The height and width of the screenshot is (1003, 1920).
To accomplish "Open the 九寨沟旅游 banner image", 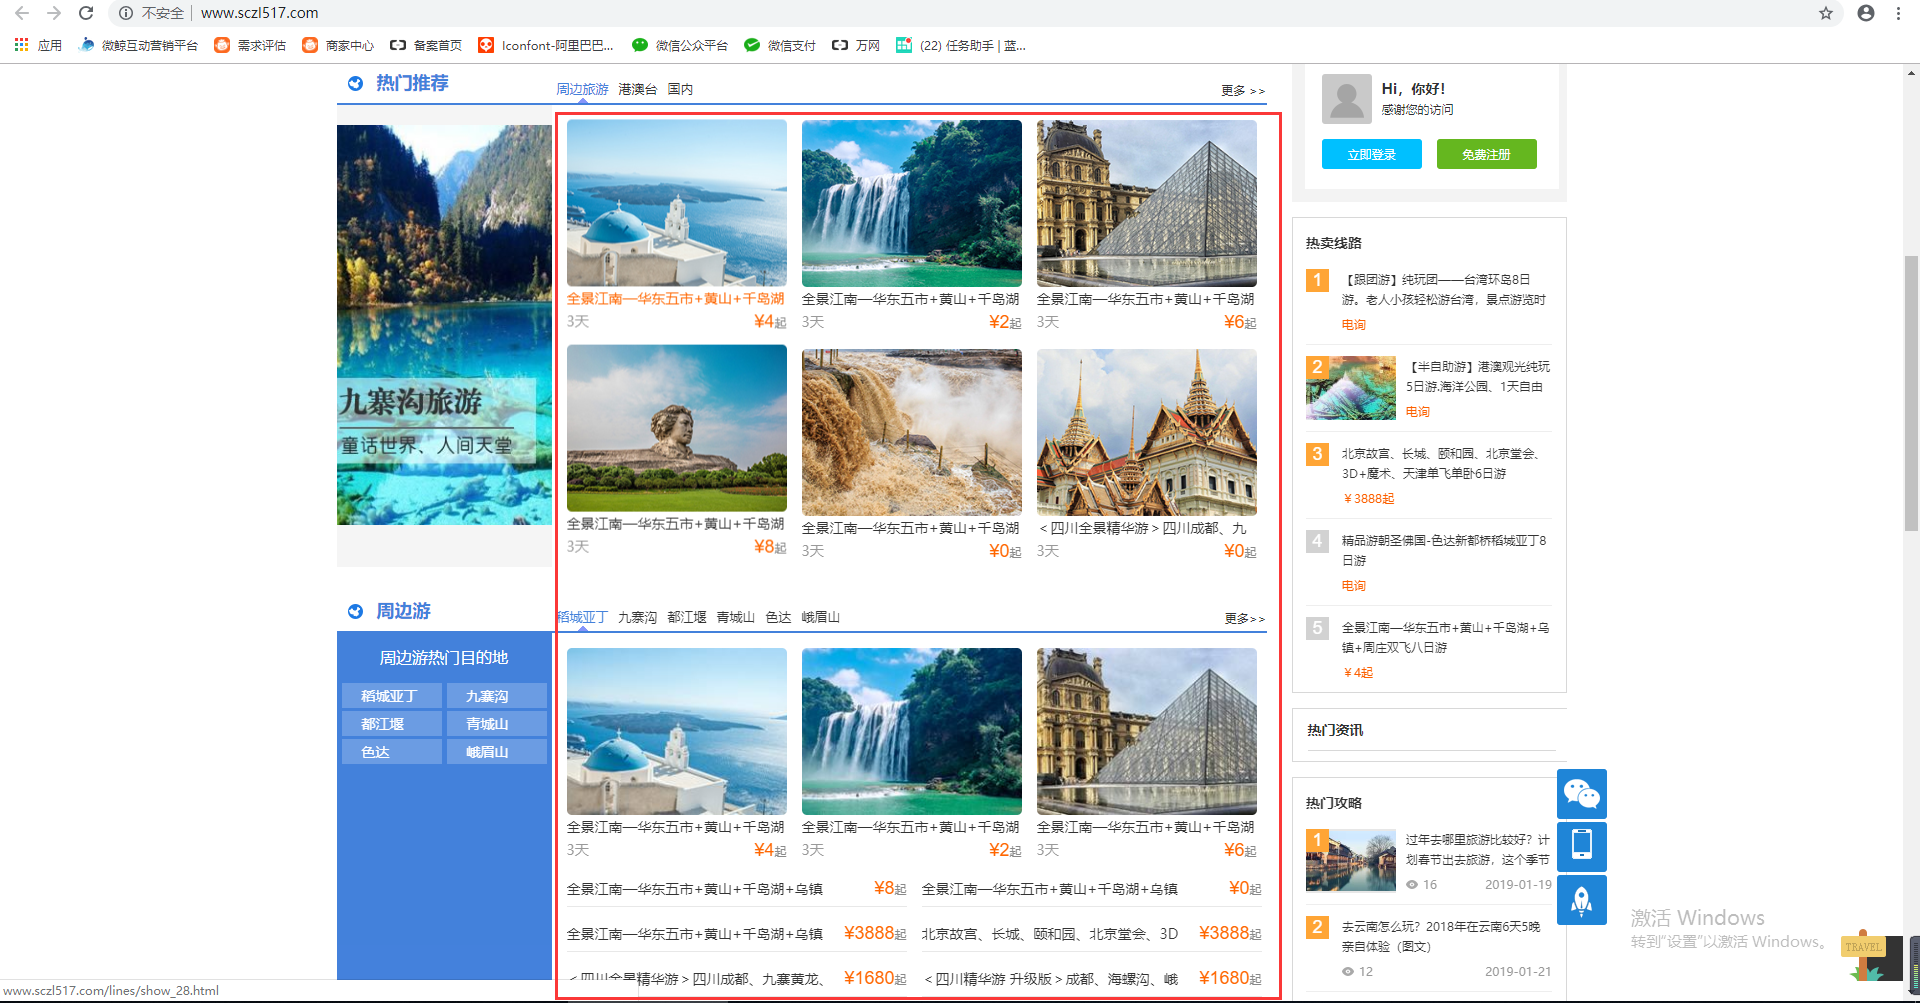I will pyautogui.click(x=444, y=324).
